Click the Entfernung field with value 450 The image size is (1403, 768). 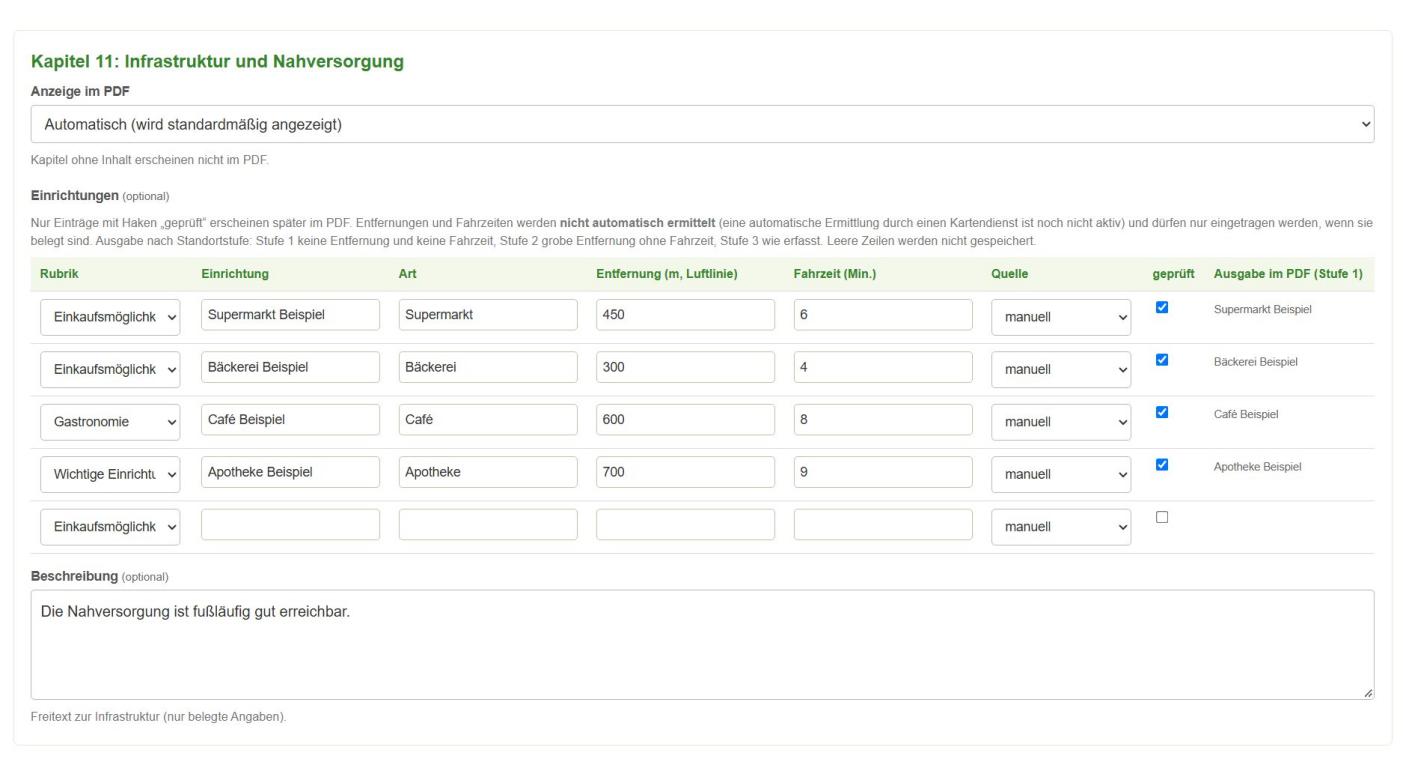pos(685,315)
